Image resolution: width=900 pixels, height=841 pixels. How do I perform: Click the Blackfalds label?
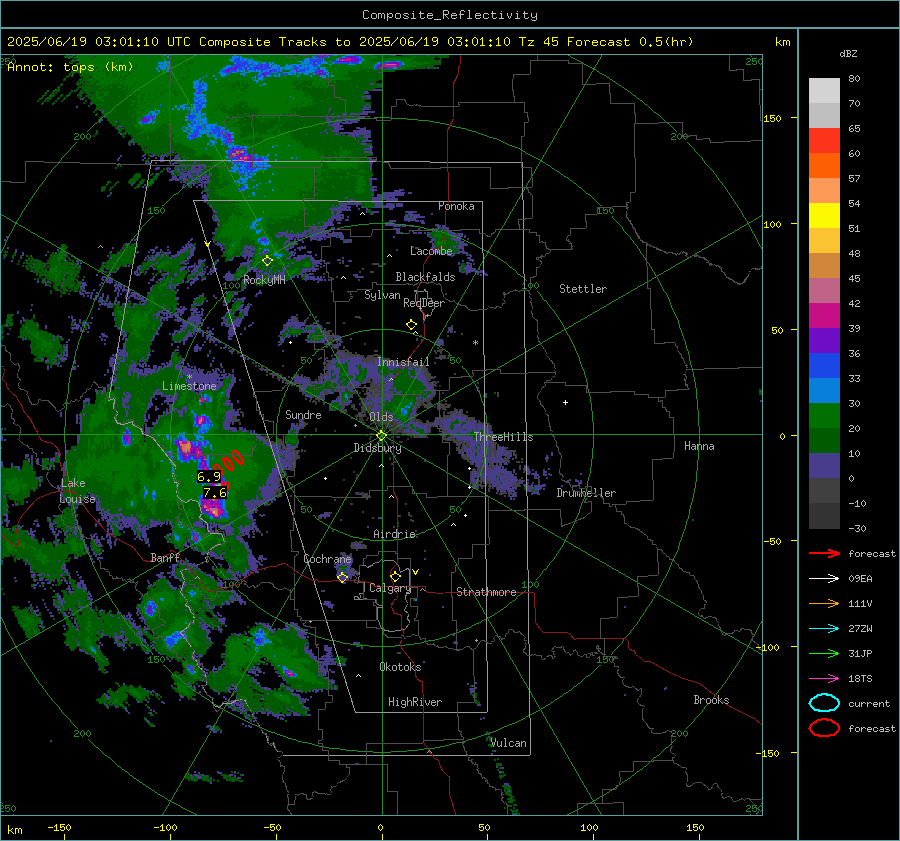pyautogui.click(x=425, y=277)
